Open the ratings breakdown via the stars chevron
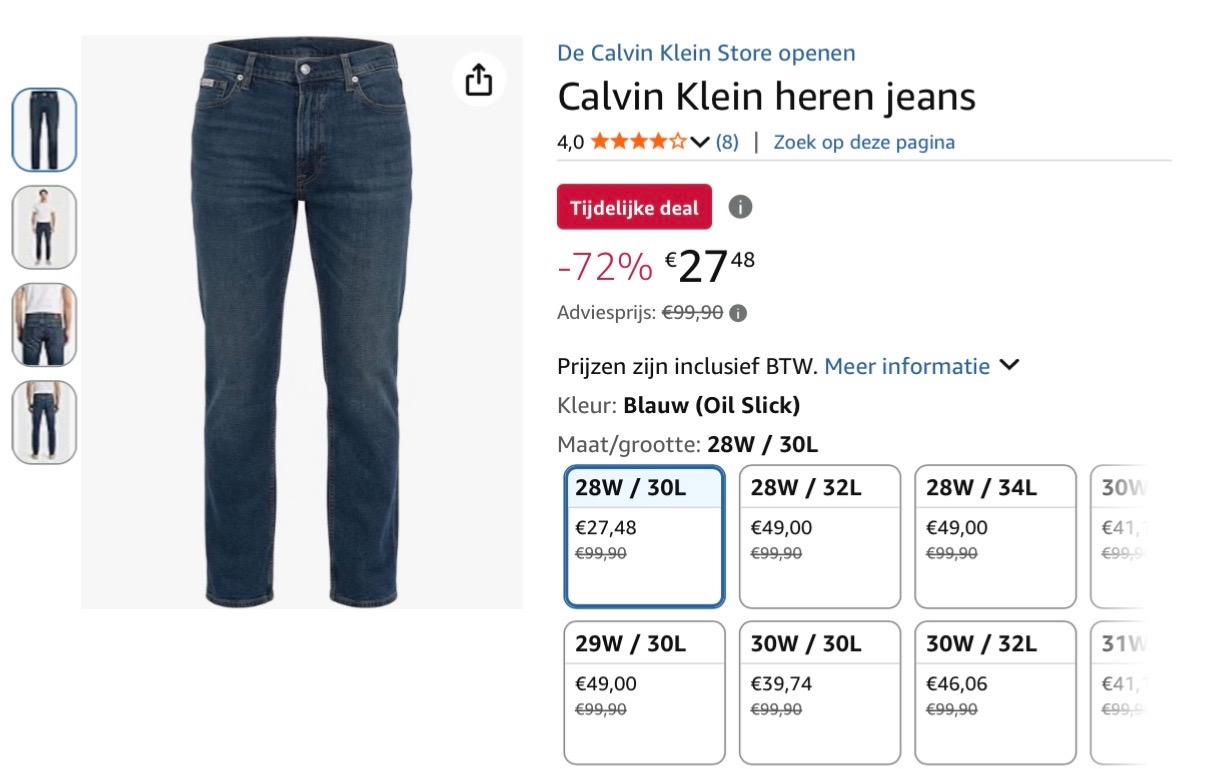 tap(698, 141)
